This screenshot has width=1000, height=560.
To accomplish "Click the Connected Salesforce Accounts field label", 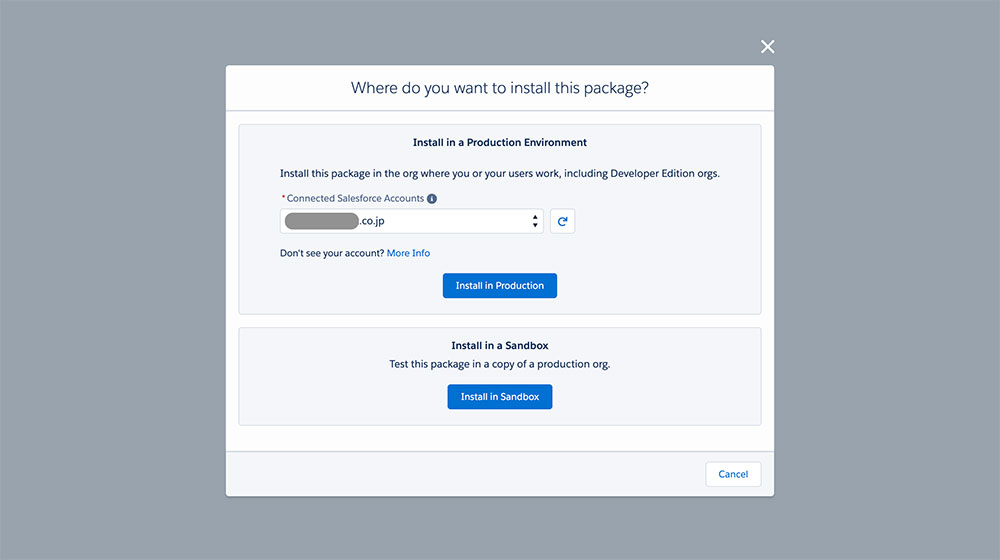I will pyautogui.click(x=355, y=198).
